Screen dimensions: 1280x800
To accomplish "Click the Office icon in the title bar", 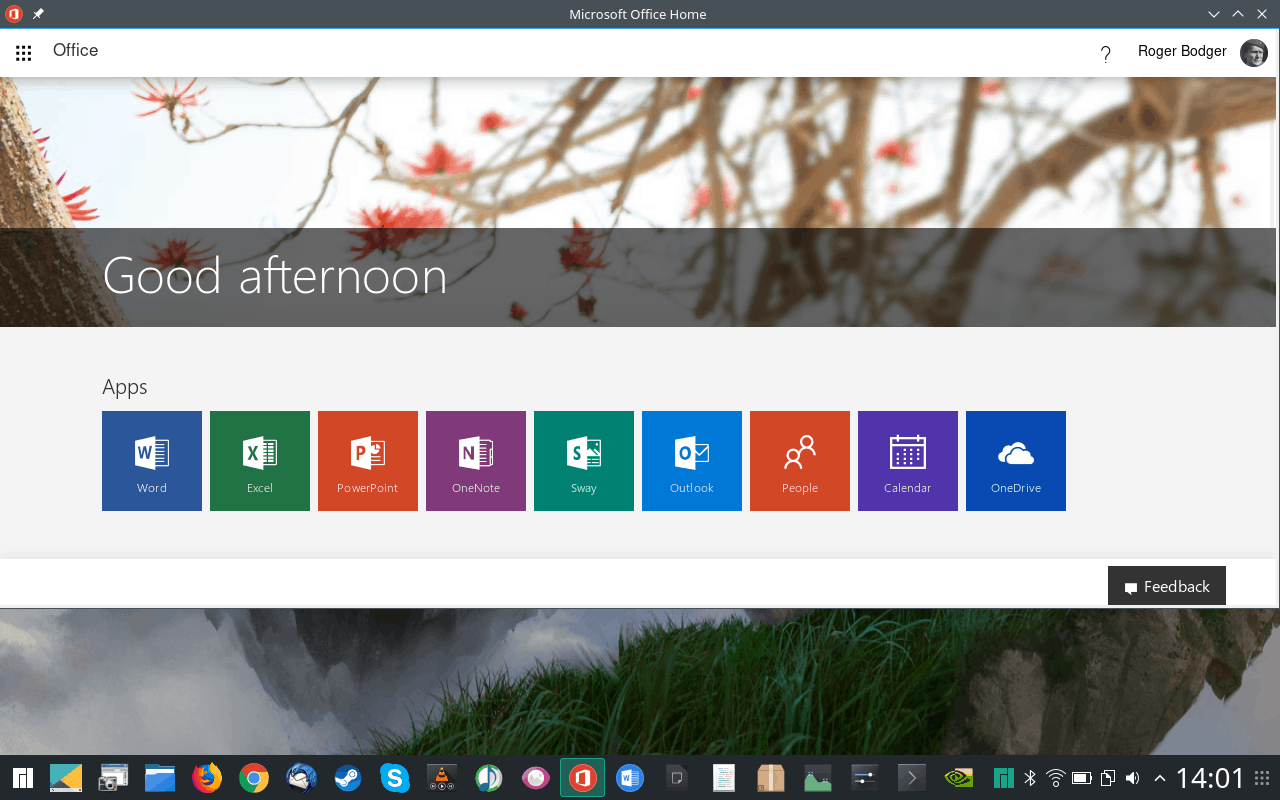I will (x=14, y=14).
